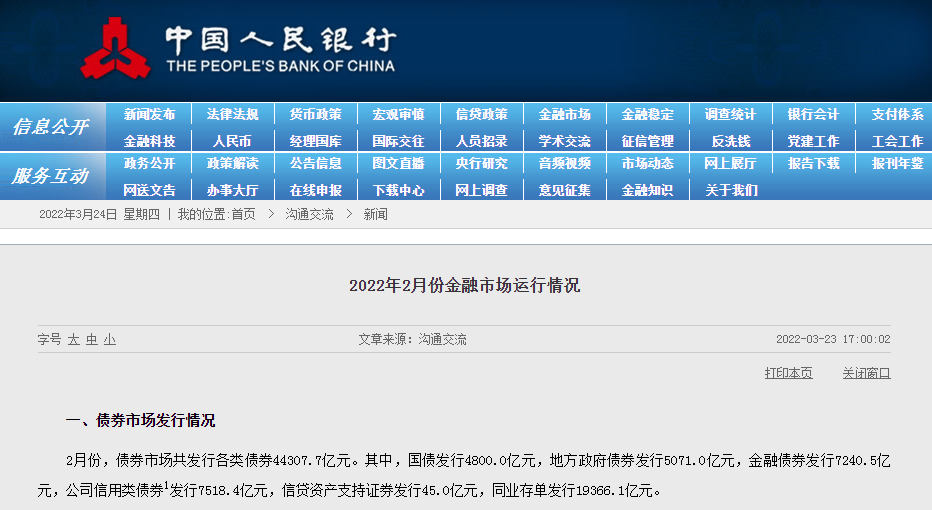Open 图文直播 navigation item
Viewport: 932px width, 510px height.
398,163
